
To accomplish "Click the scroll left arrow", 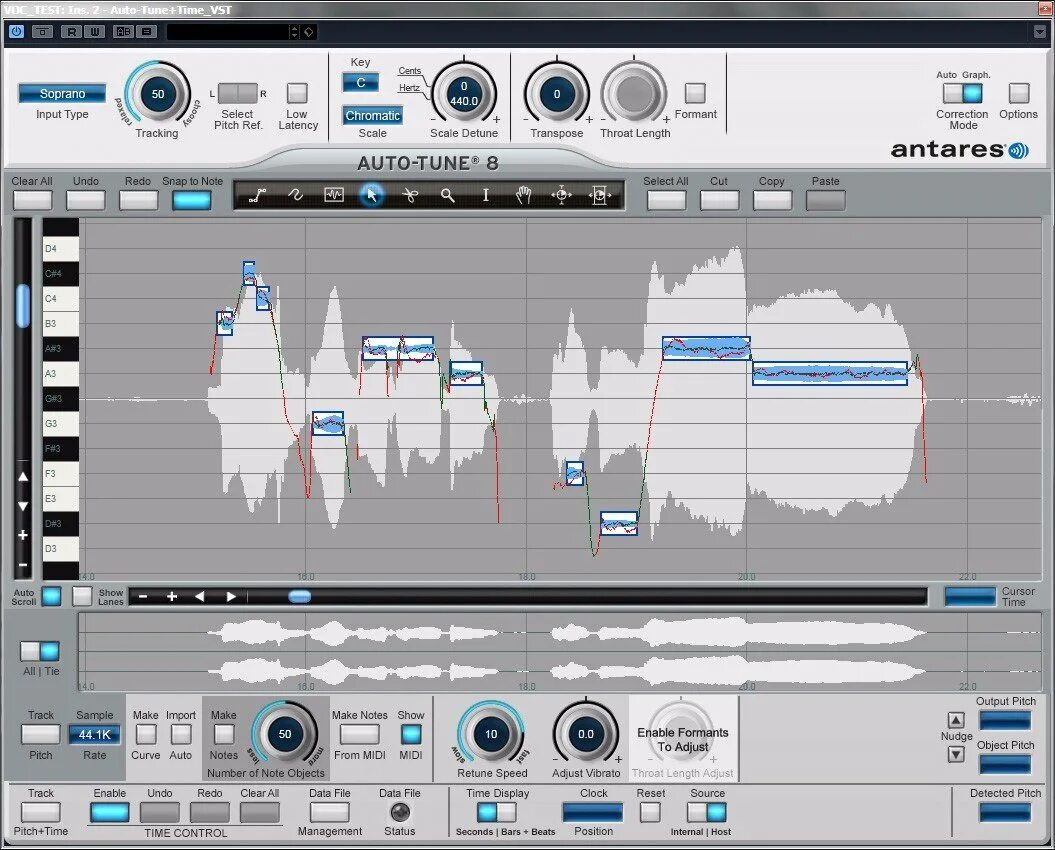I will tap(200, 596).
